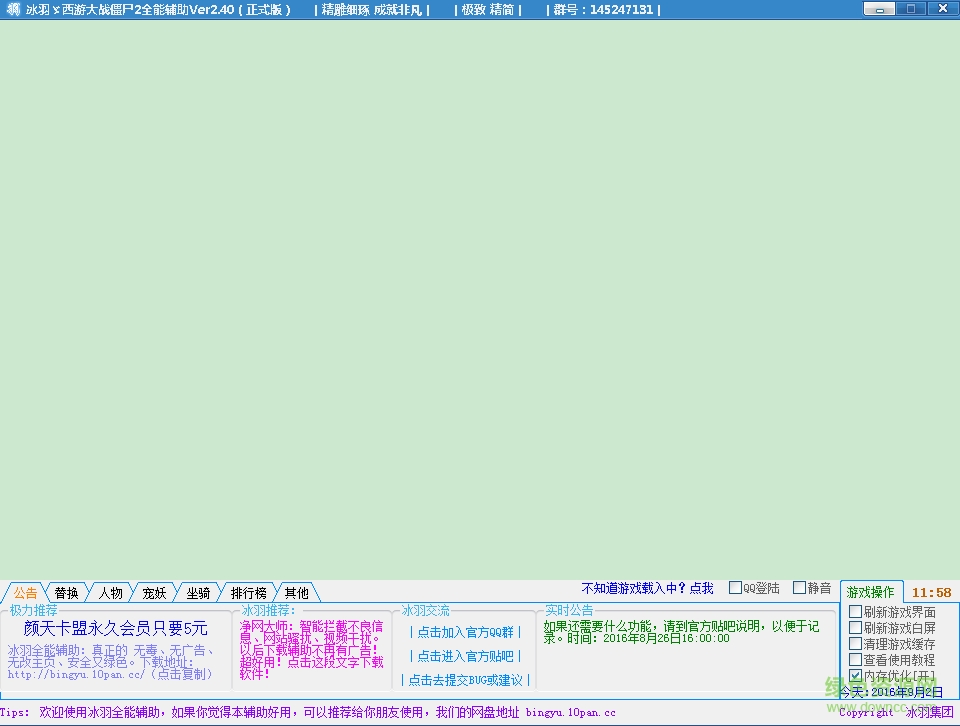The image size is (960, 726).
Task: Click 点击去提交BUG或建议 to report bugs
Action: point(465,680)
